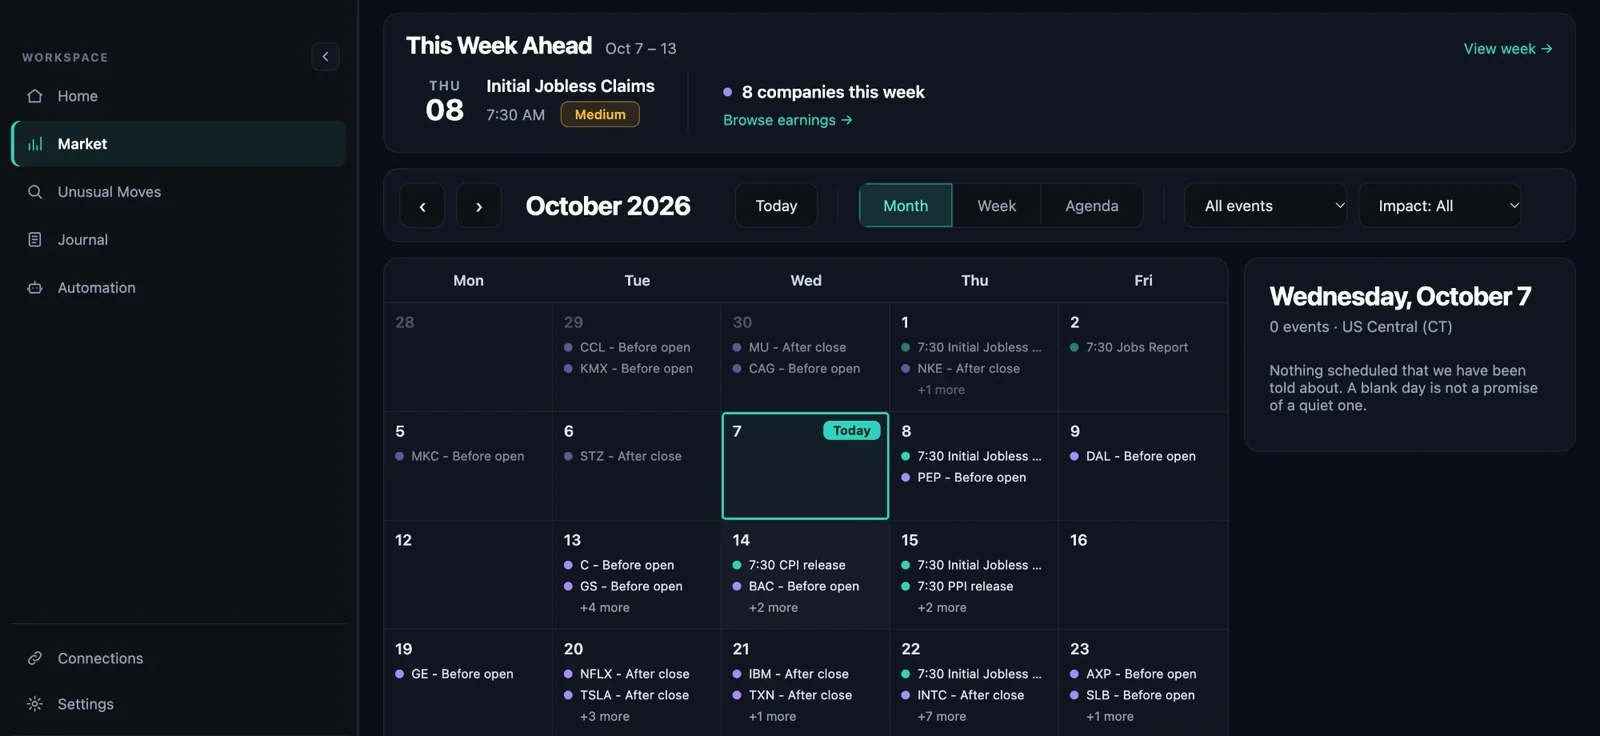The width and height of the screenshot is (1600, 736).
Task: Click AXP - Before open event
Action: [x=1133, y=674]
